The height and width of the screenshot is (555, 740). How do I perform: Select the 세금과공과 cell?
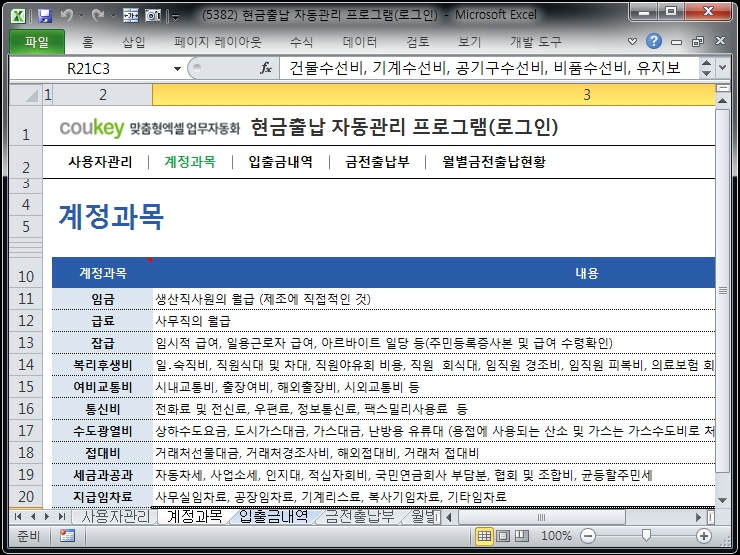tap(102, 475)
